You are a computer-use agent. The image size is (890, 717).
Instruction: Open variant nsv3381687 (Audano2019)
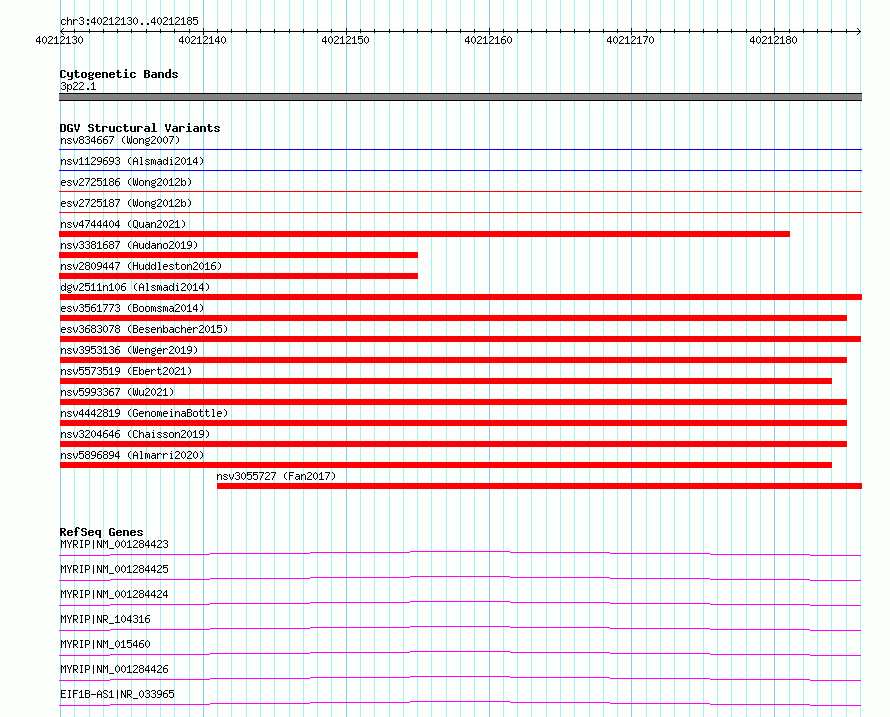[x=129, y=245]
